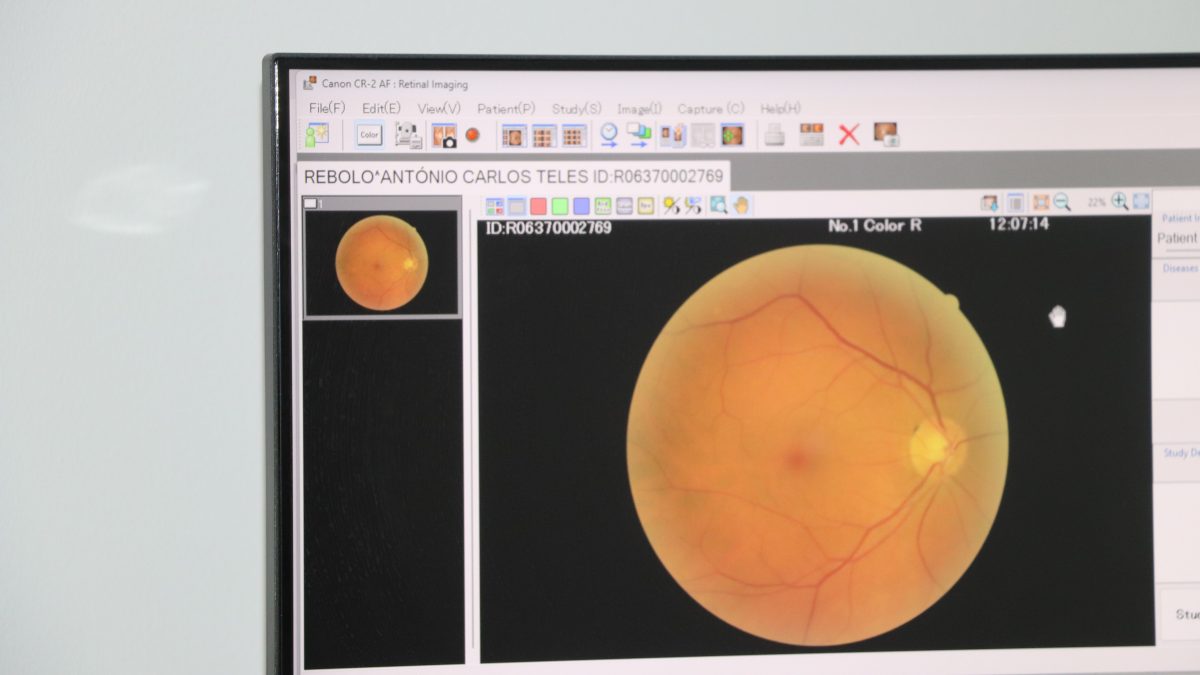1200x675 pixels.
Task: Open the Help(H) menu
Action: (780, 108)
